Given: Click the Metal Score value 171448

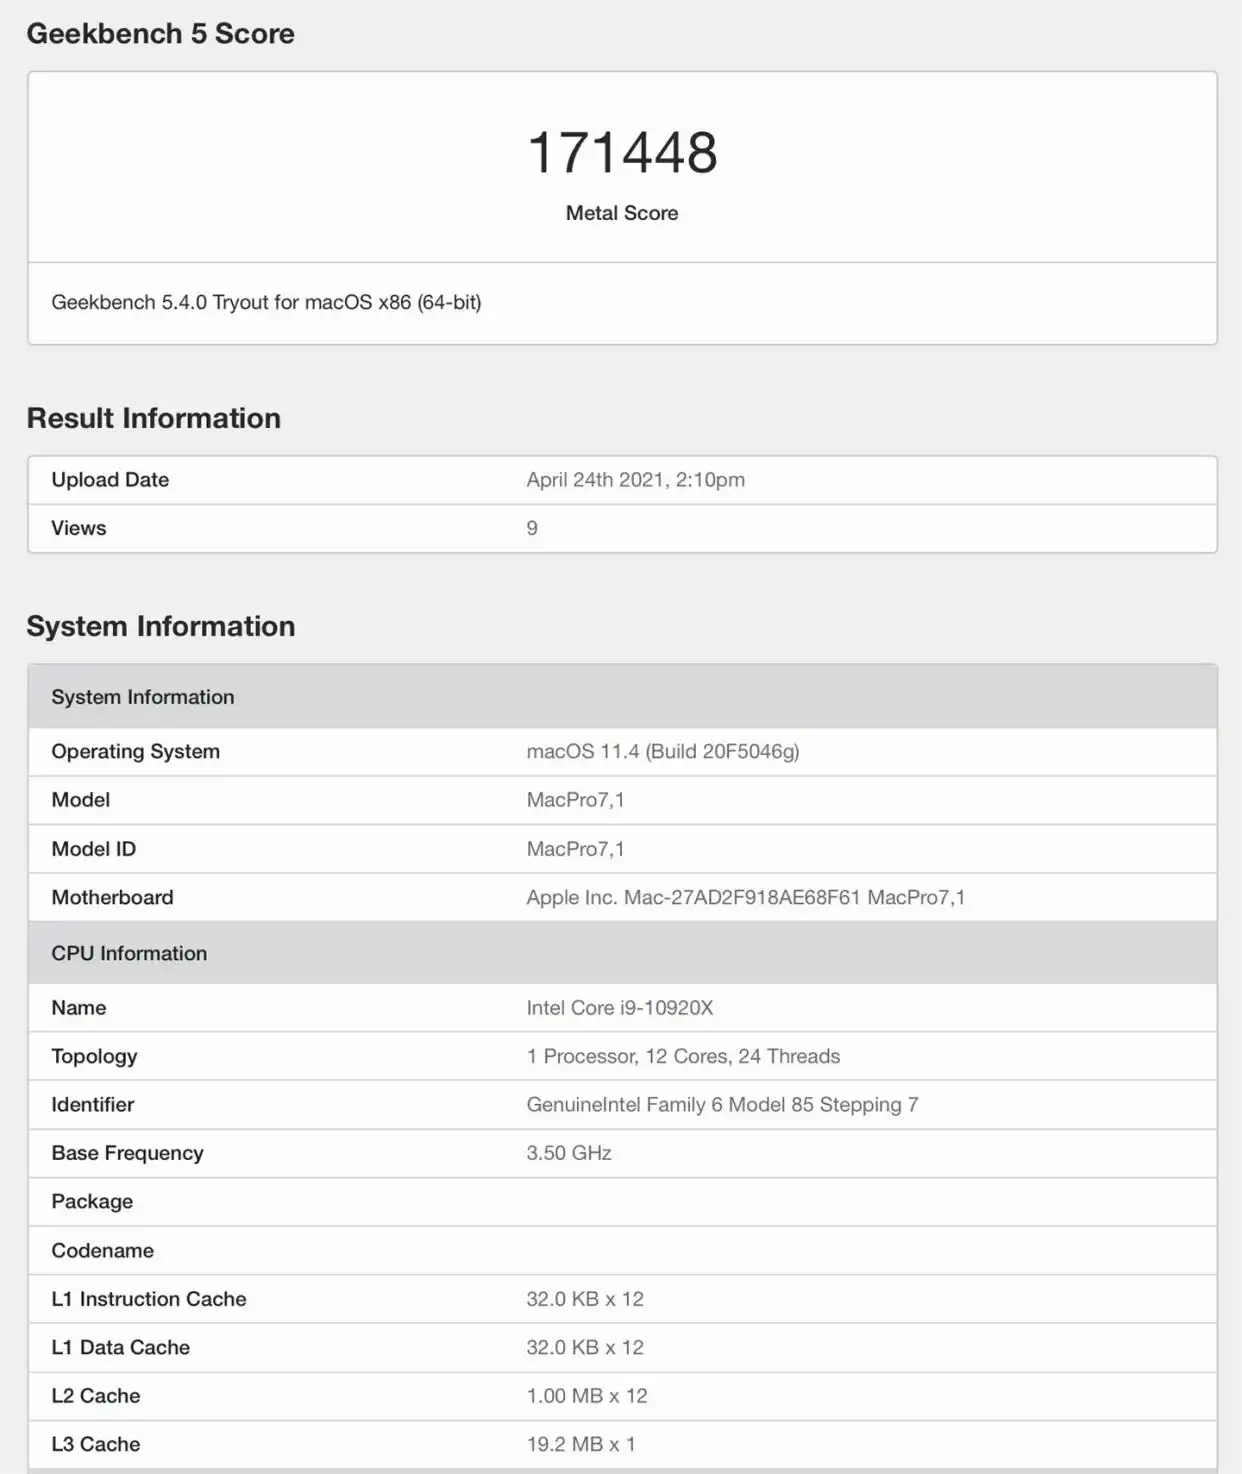Looking at the screenshot, I should click(621, 152).
